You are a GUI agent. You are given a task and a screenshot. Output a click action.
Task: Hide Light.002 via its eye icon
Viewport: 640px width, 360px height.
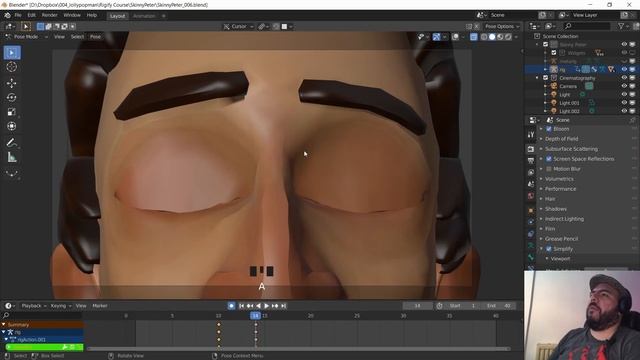pos(624,111)
